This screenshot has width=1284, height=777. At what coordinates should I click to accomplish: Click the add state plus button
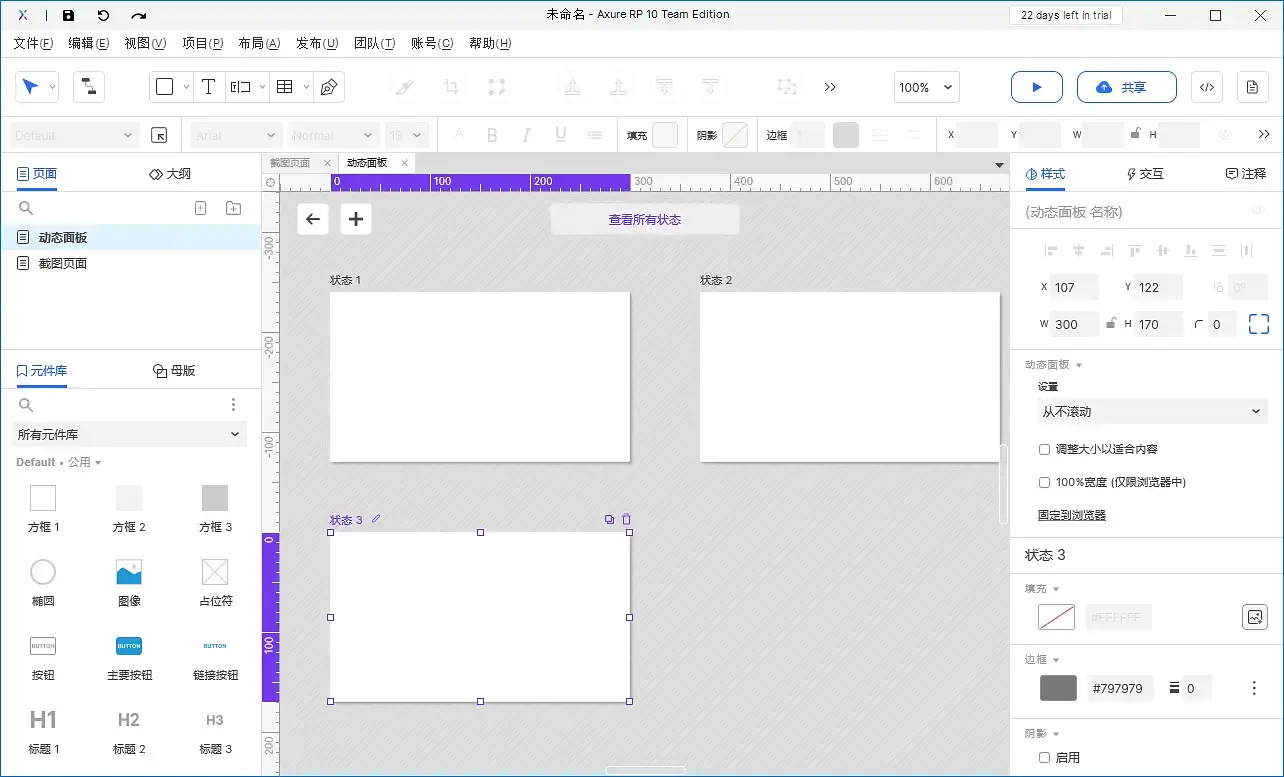click(x=356, y=219)
